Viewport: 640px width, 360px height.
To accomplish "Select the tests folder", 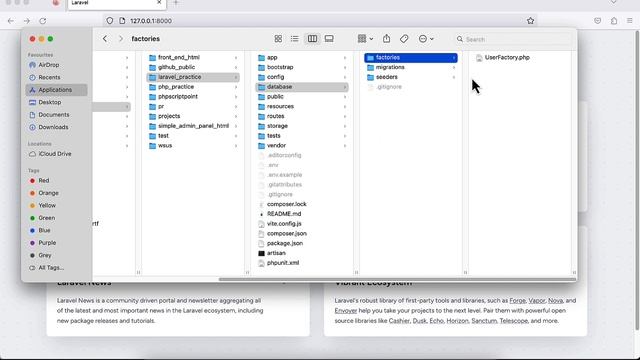I will pyautogui.click(x=302, y=136).
